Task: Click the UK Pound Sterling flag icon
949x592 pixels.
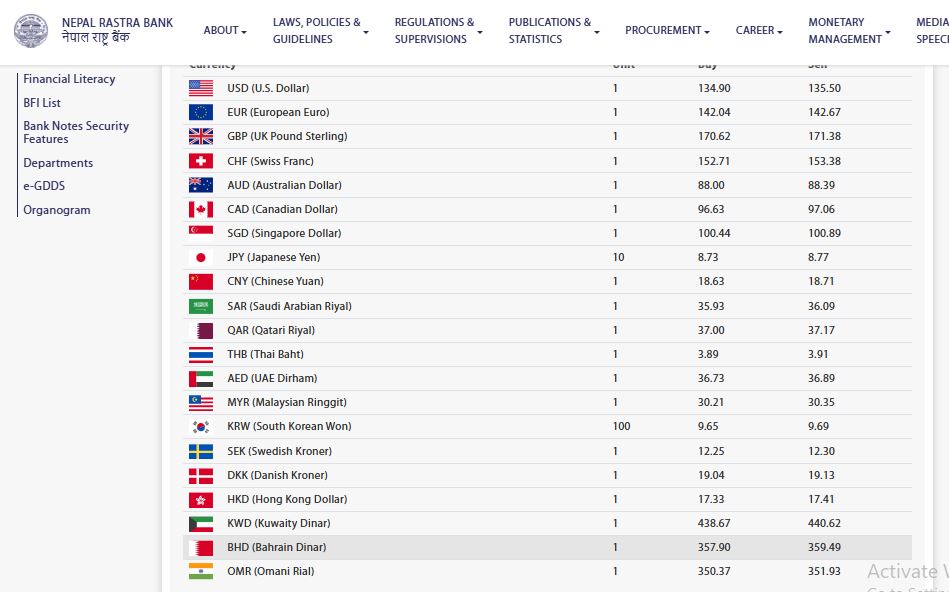Action: [200, 137]
